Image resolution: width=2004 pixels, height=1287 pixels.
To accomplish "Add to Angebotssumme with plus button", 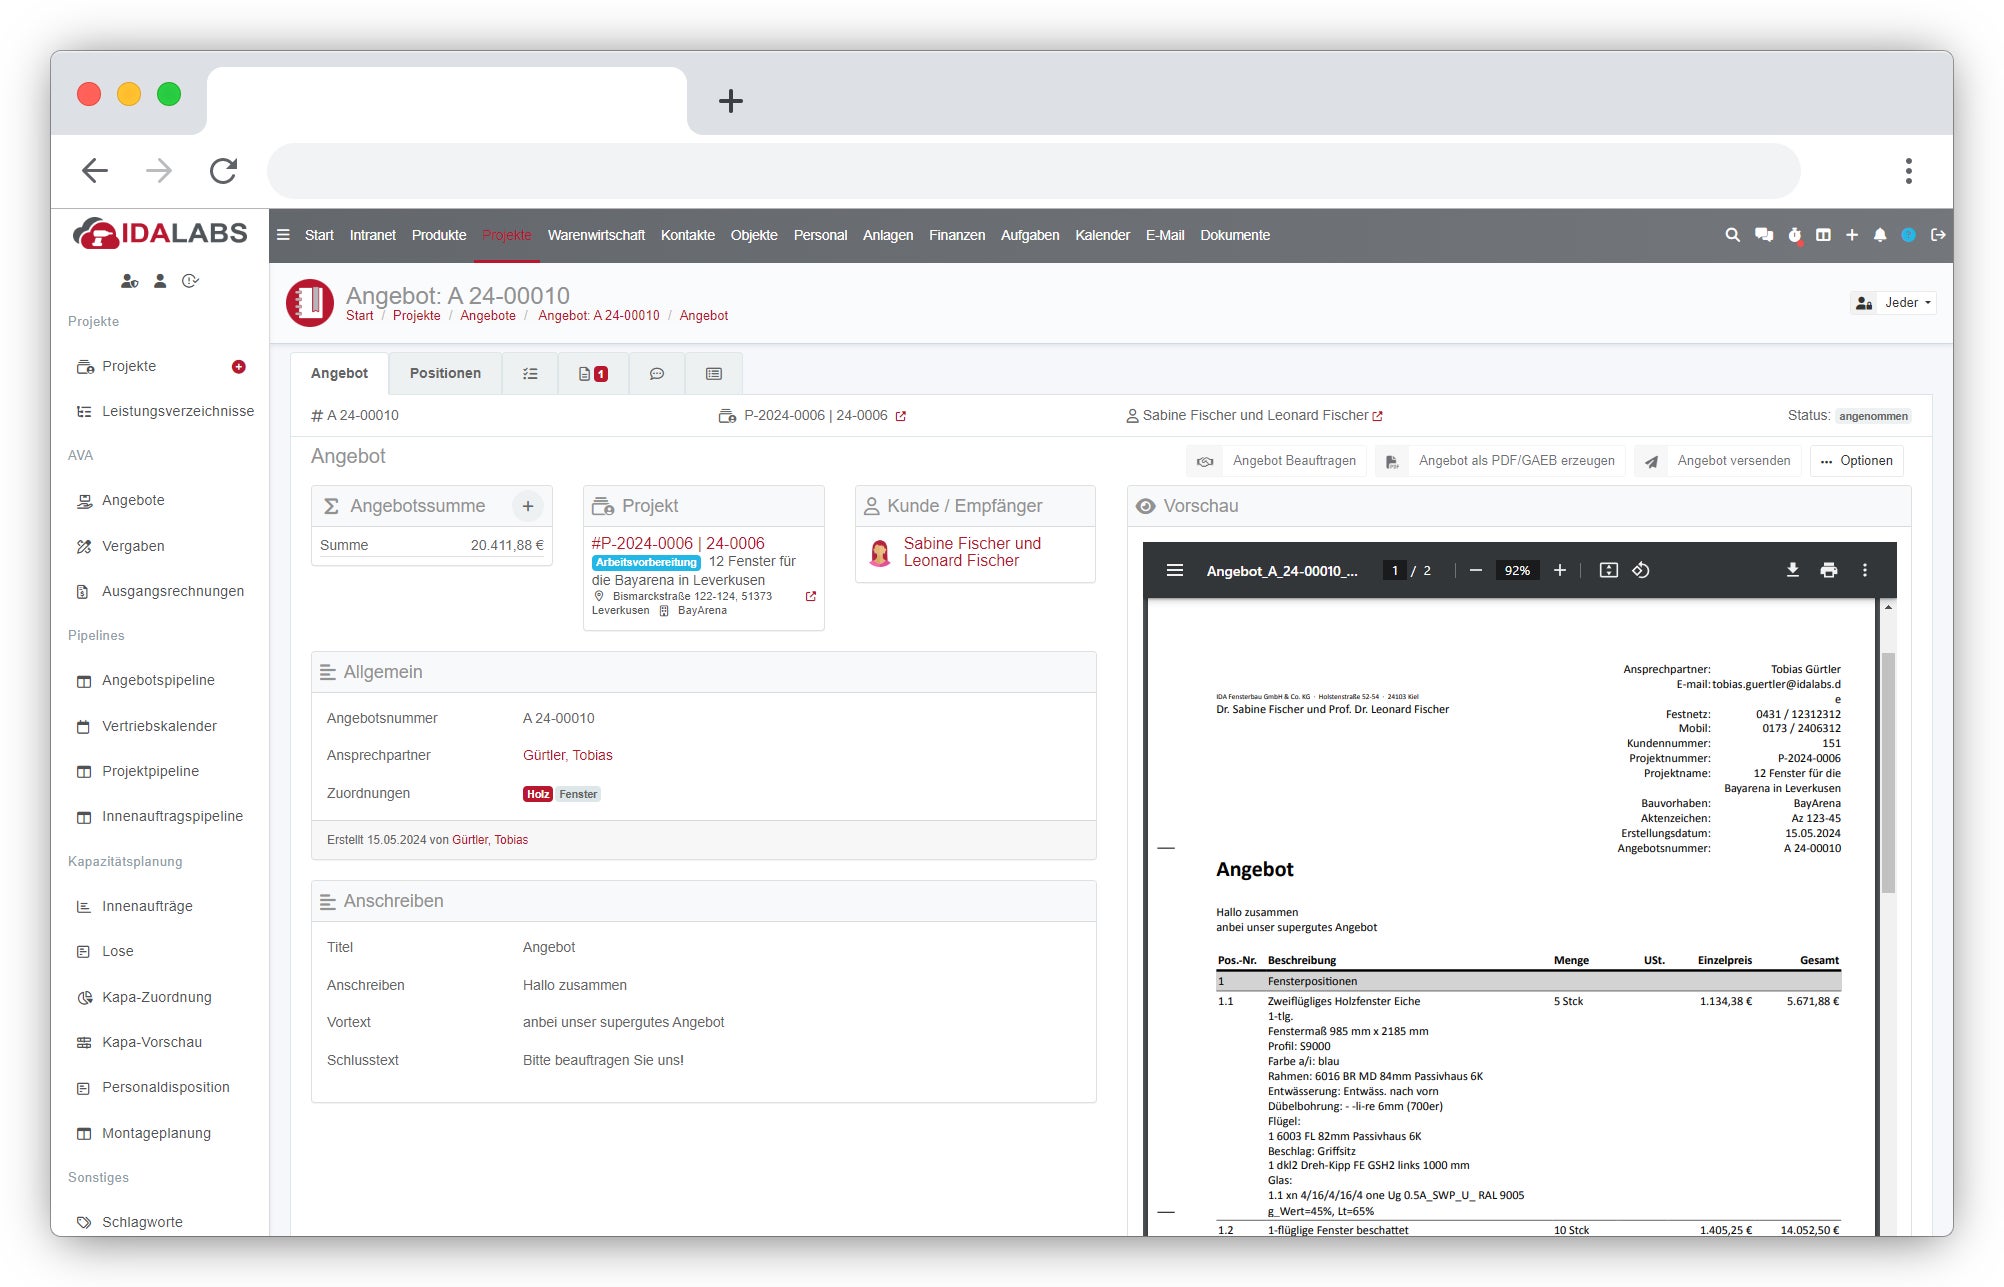I will [x=528, y=506].
